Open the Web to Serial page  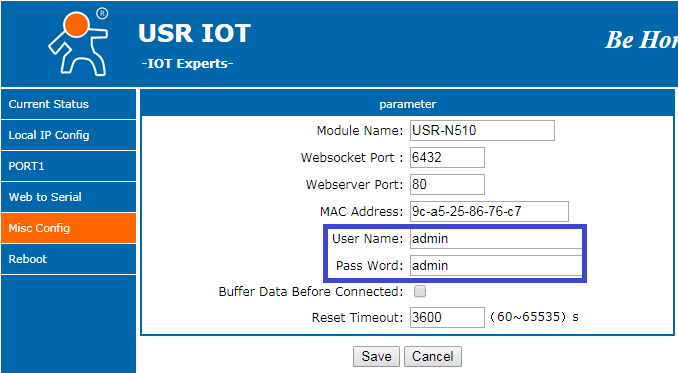(68, 197)
